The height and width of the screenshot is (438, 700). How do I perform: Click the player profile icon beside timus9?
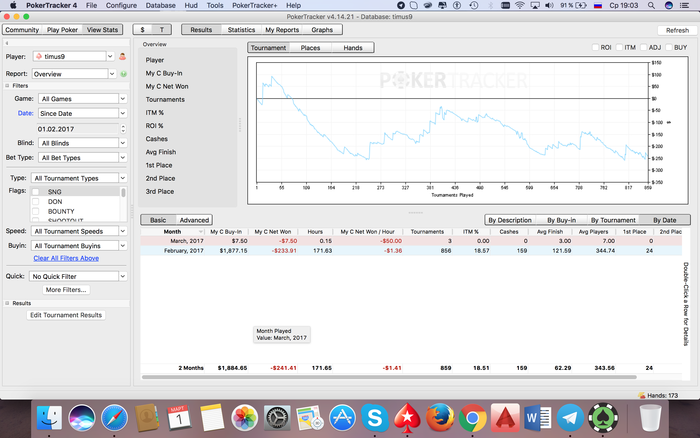tap(122, 57)
